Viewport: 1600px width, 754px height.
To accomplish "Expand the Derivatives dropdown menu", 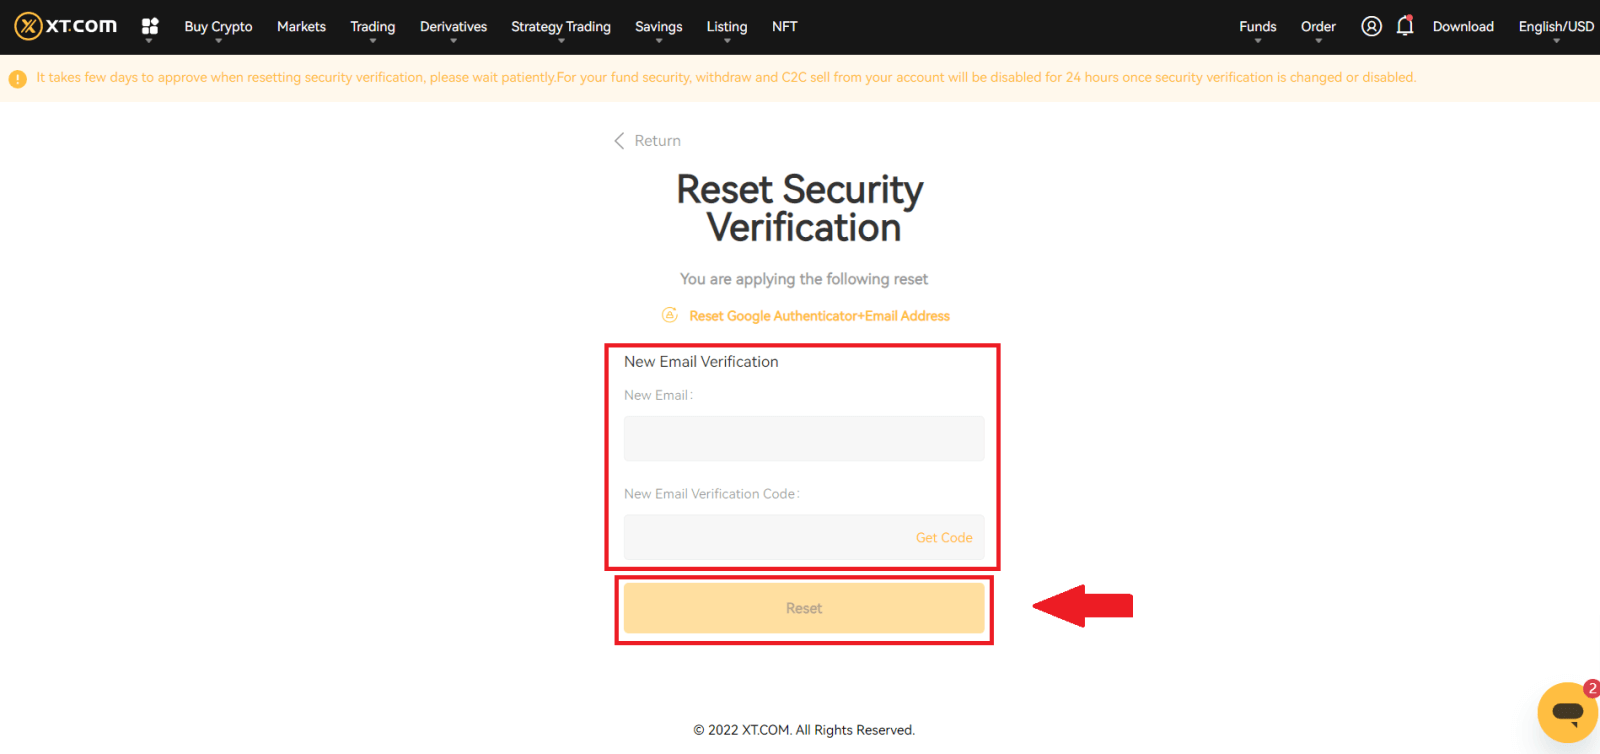I will click(453, 27).
